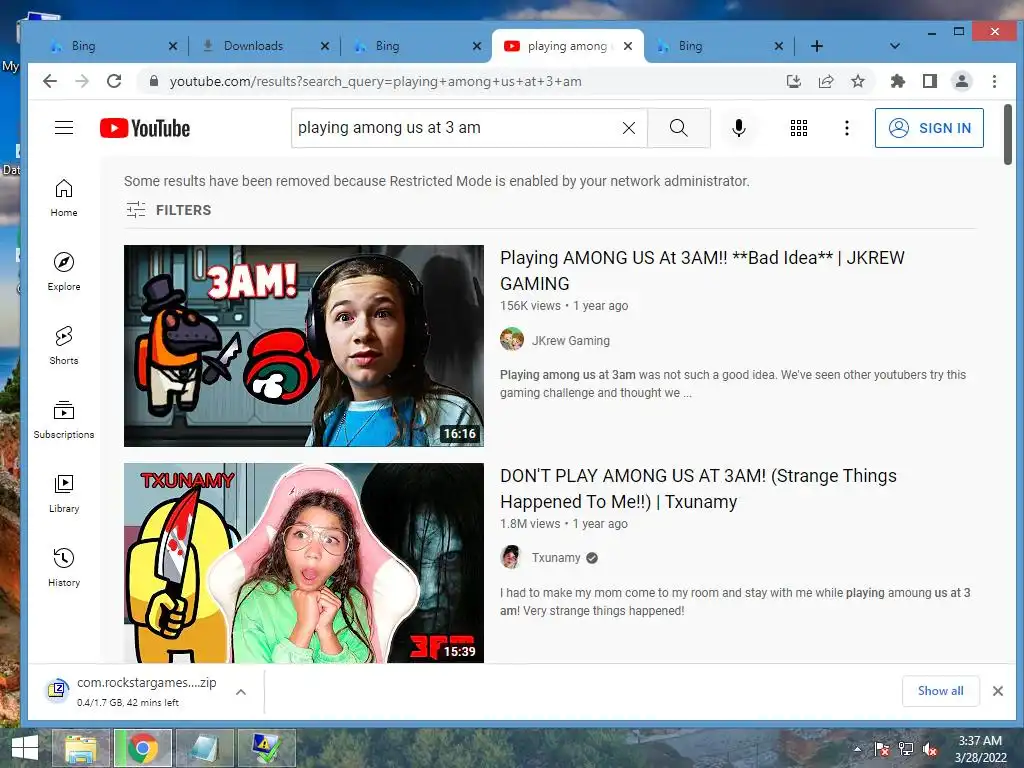This screenshot has width=1024, height=768.
Task: Open File Explorer from the taskbar
Action: 81,748
